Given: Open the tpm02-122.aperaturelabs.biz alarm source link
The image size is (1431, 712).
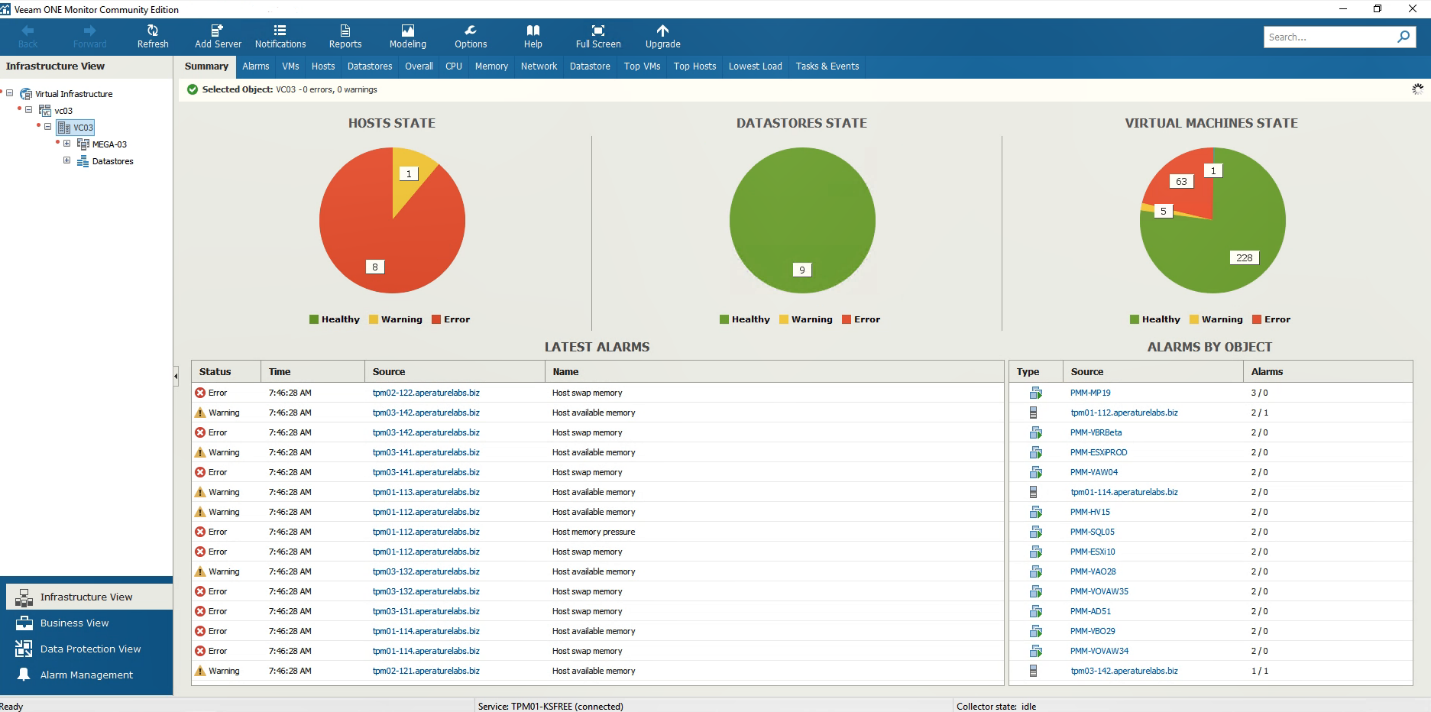Looking at the screenshot, I should coord(426,392).
